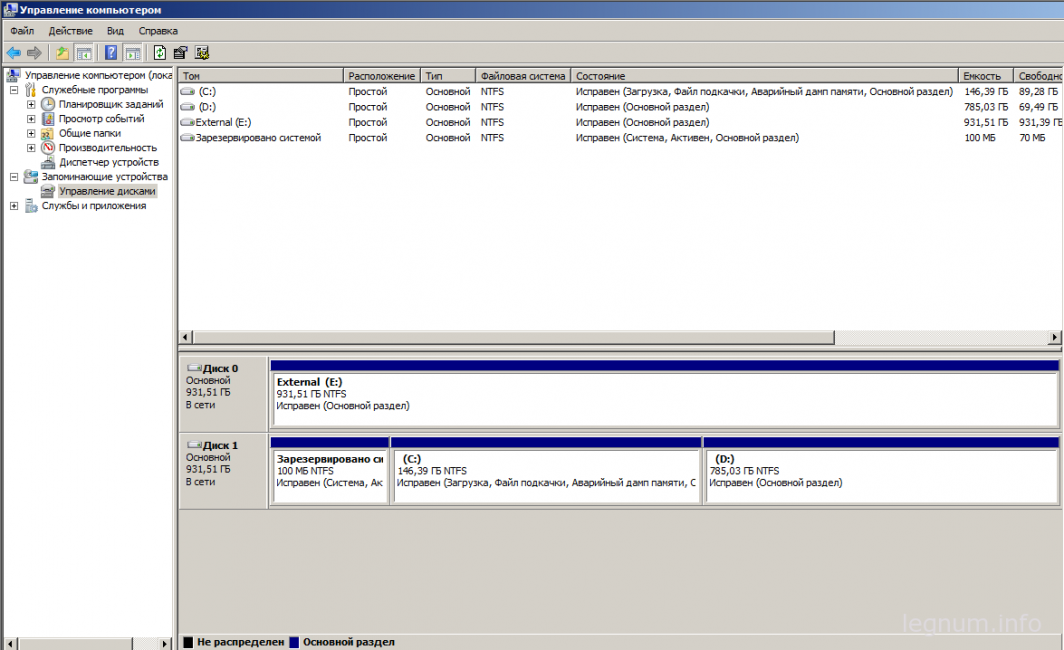Viewport: 1064px width, 650px height.
Task: Expand the Планировщик заданий node
Action: 31,104
